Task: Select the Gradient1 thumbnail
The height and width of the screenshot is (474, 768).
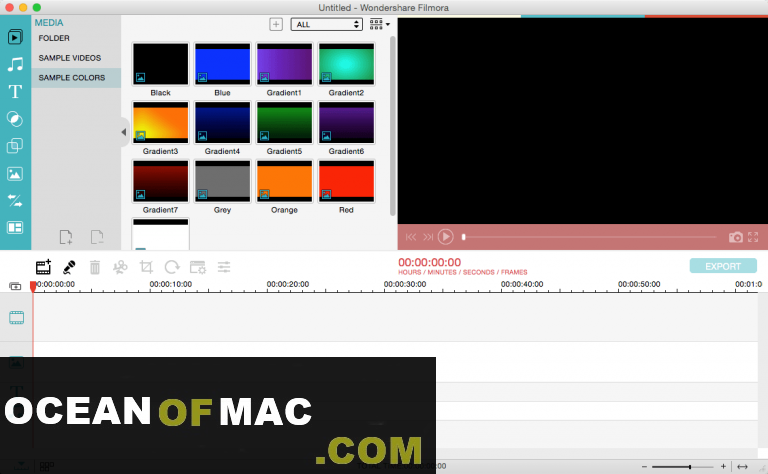Action: (x=284, y=64)
